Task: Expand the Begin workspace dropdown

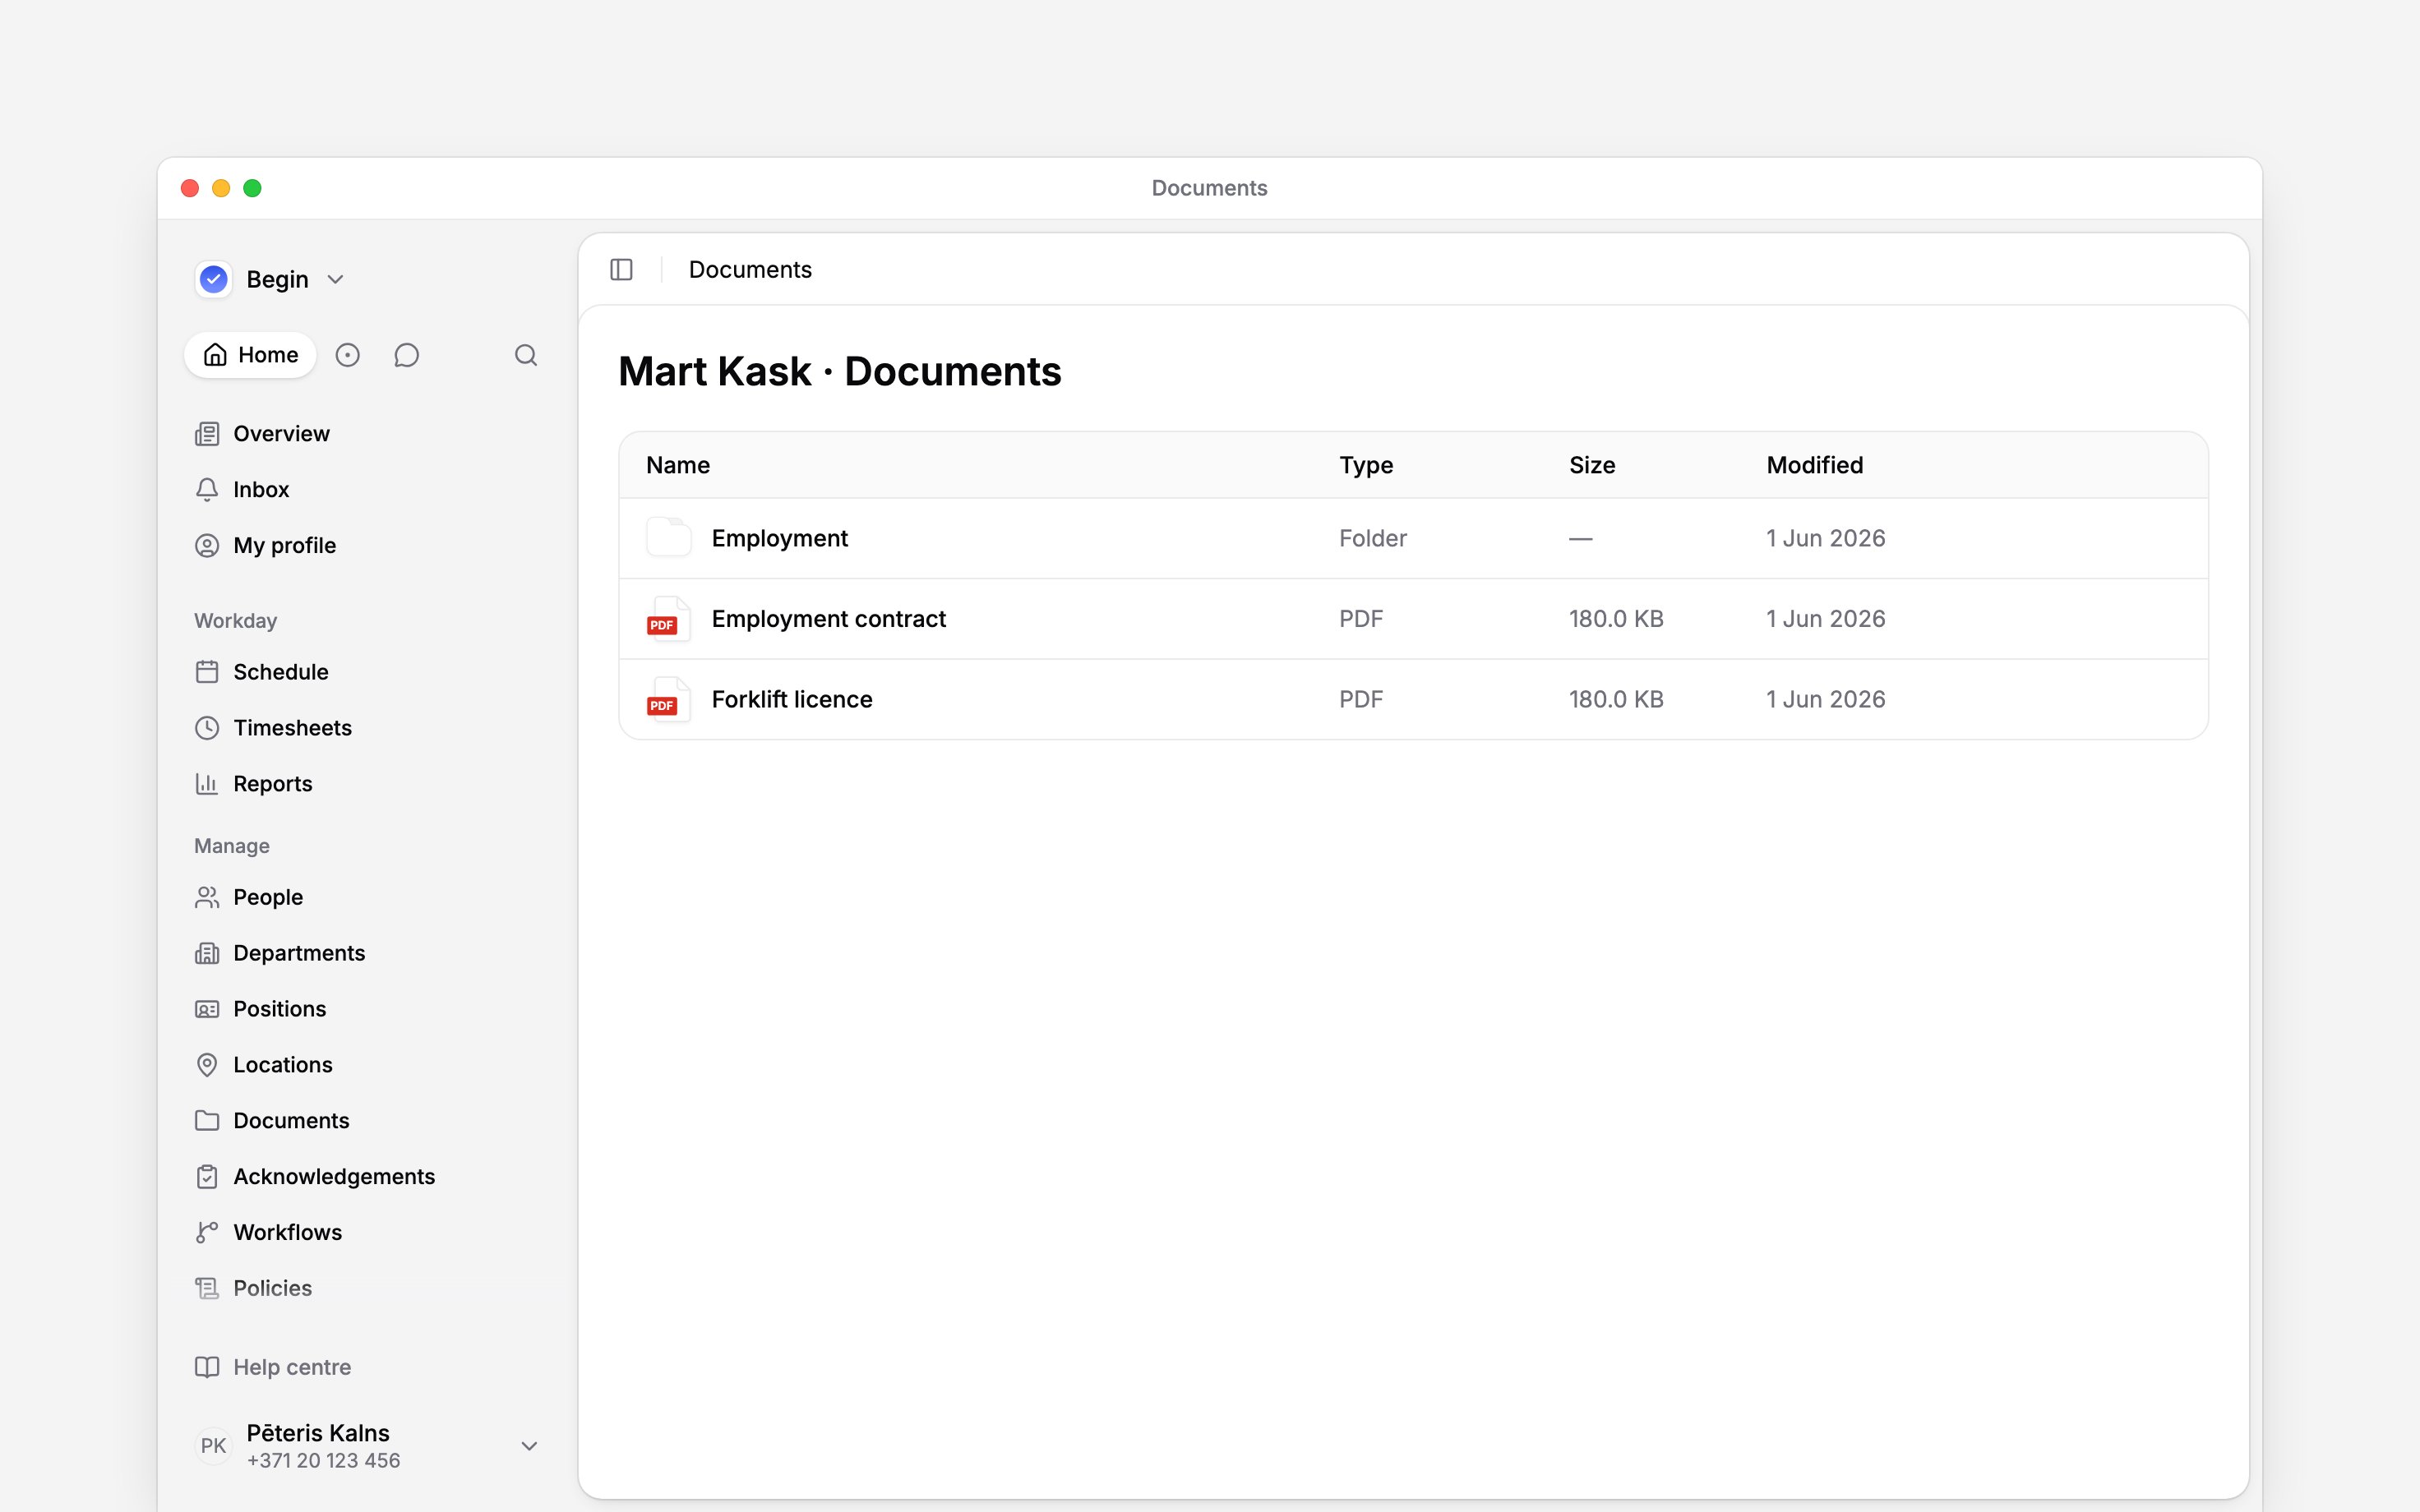Action: pyautogui.click(x=336, y=280)
